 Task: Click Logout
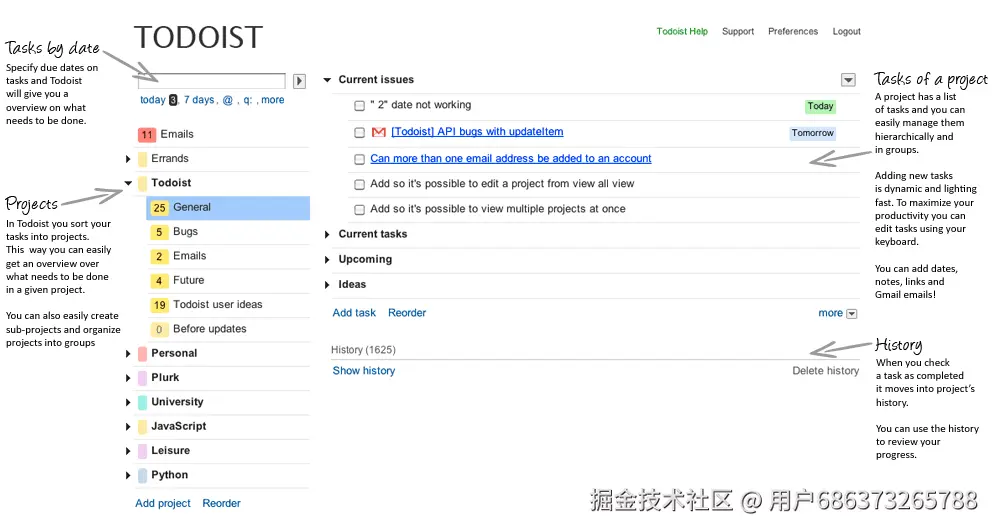point(847,31)
